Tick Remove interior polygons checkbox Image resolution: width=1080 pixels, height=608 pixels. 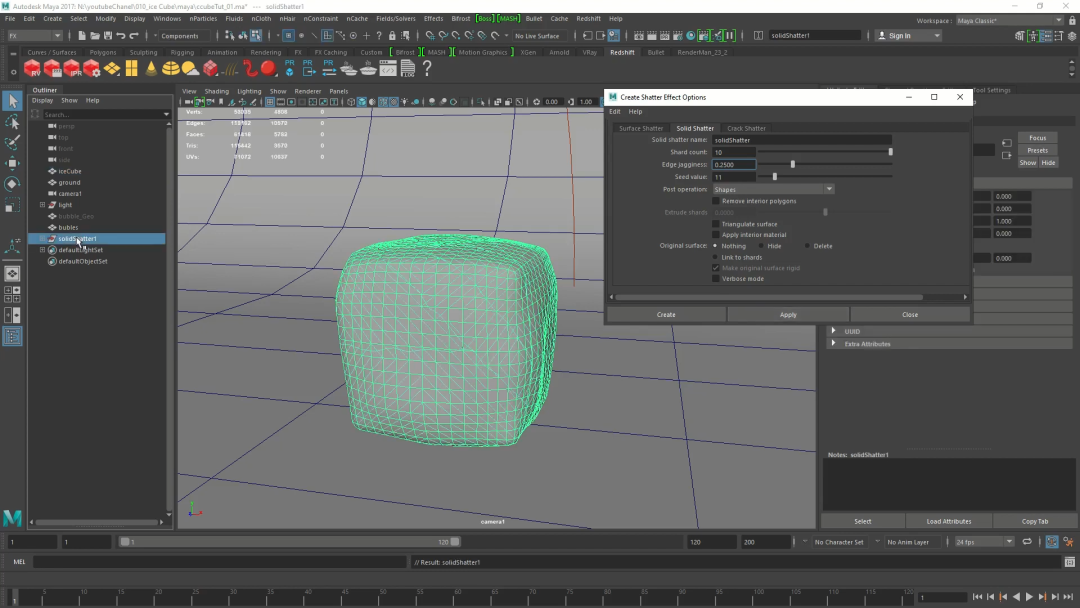tap(715, 201)
